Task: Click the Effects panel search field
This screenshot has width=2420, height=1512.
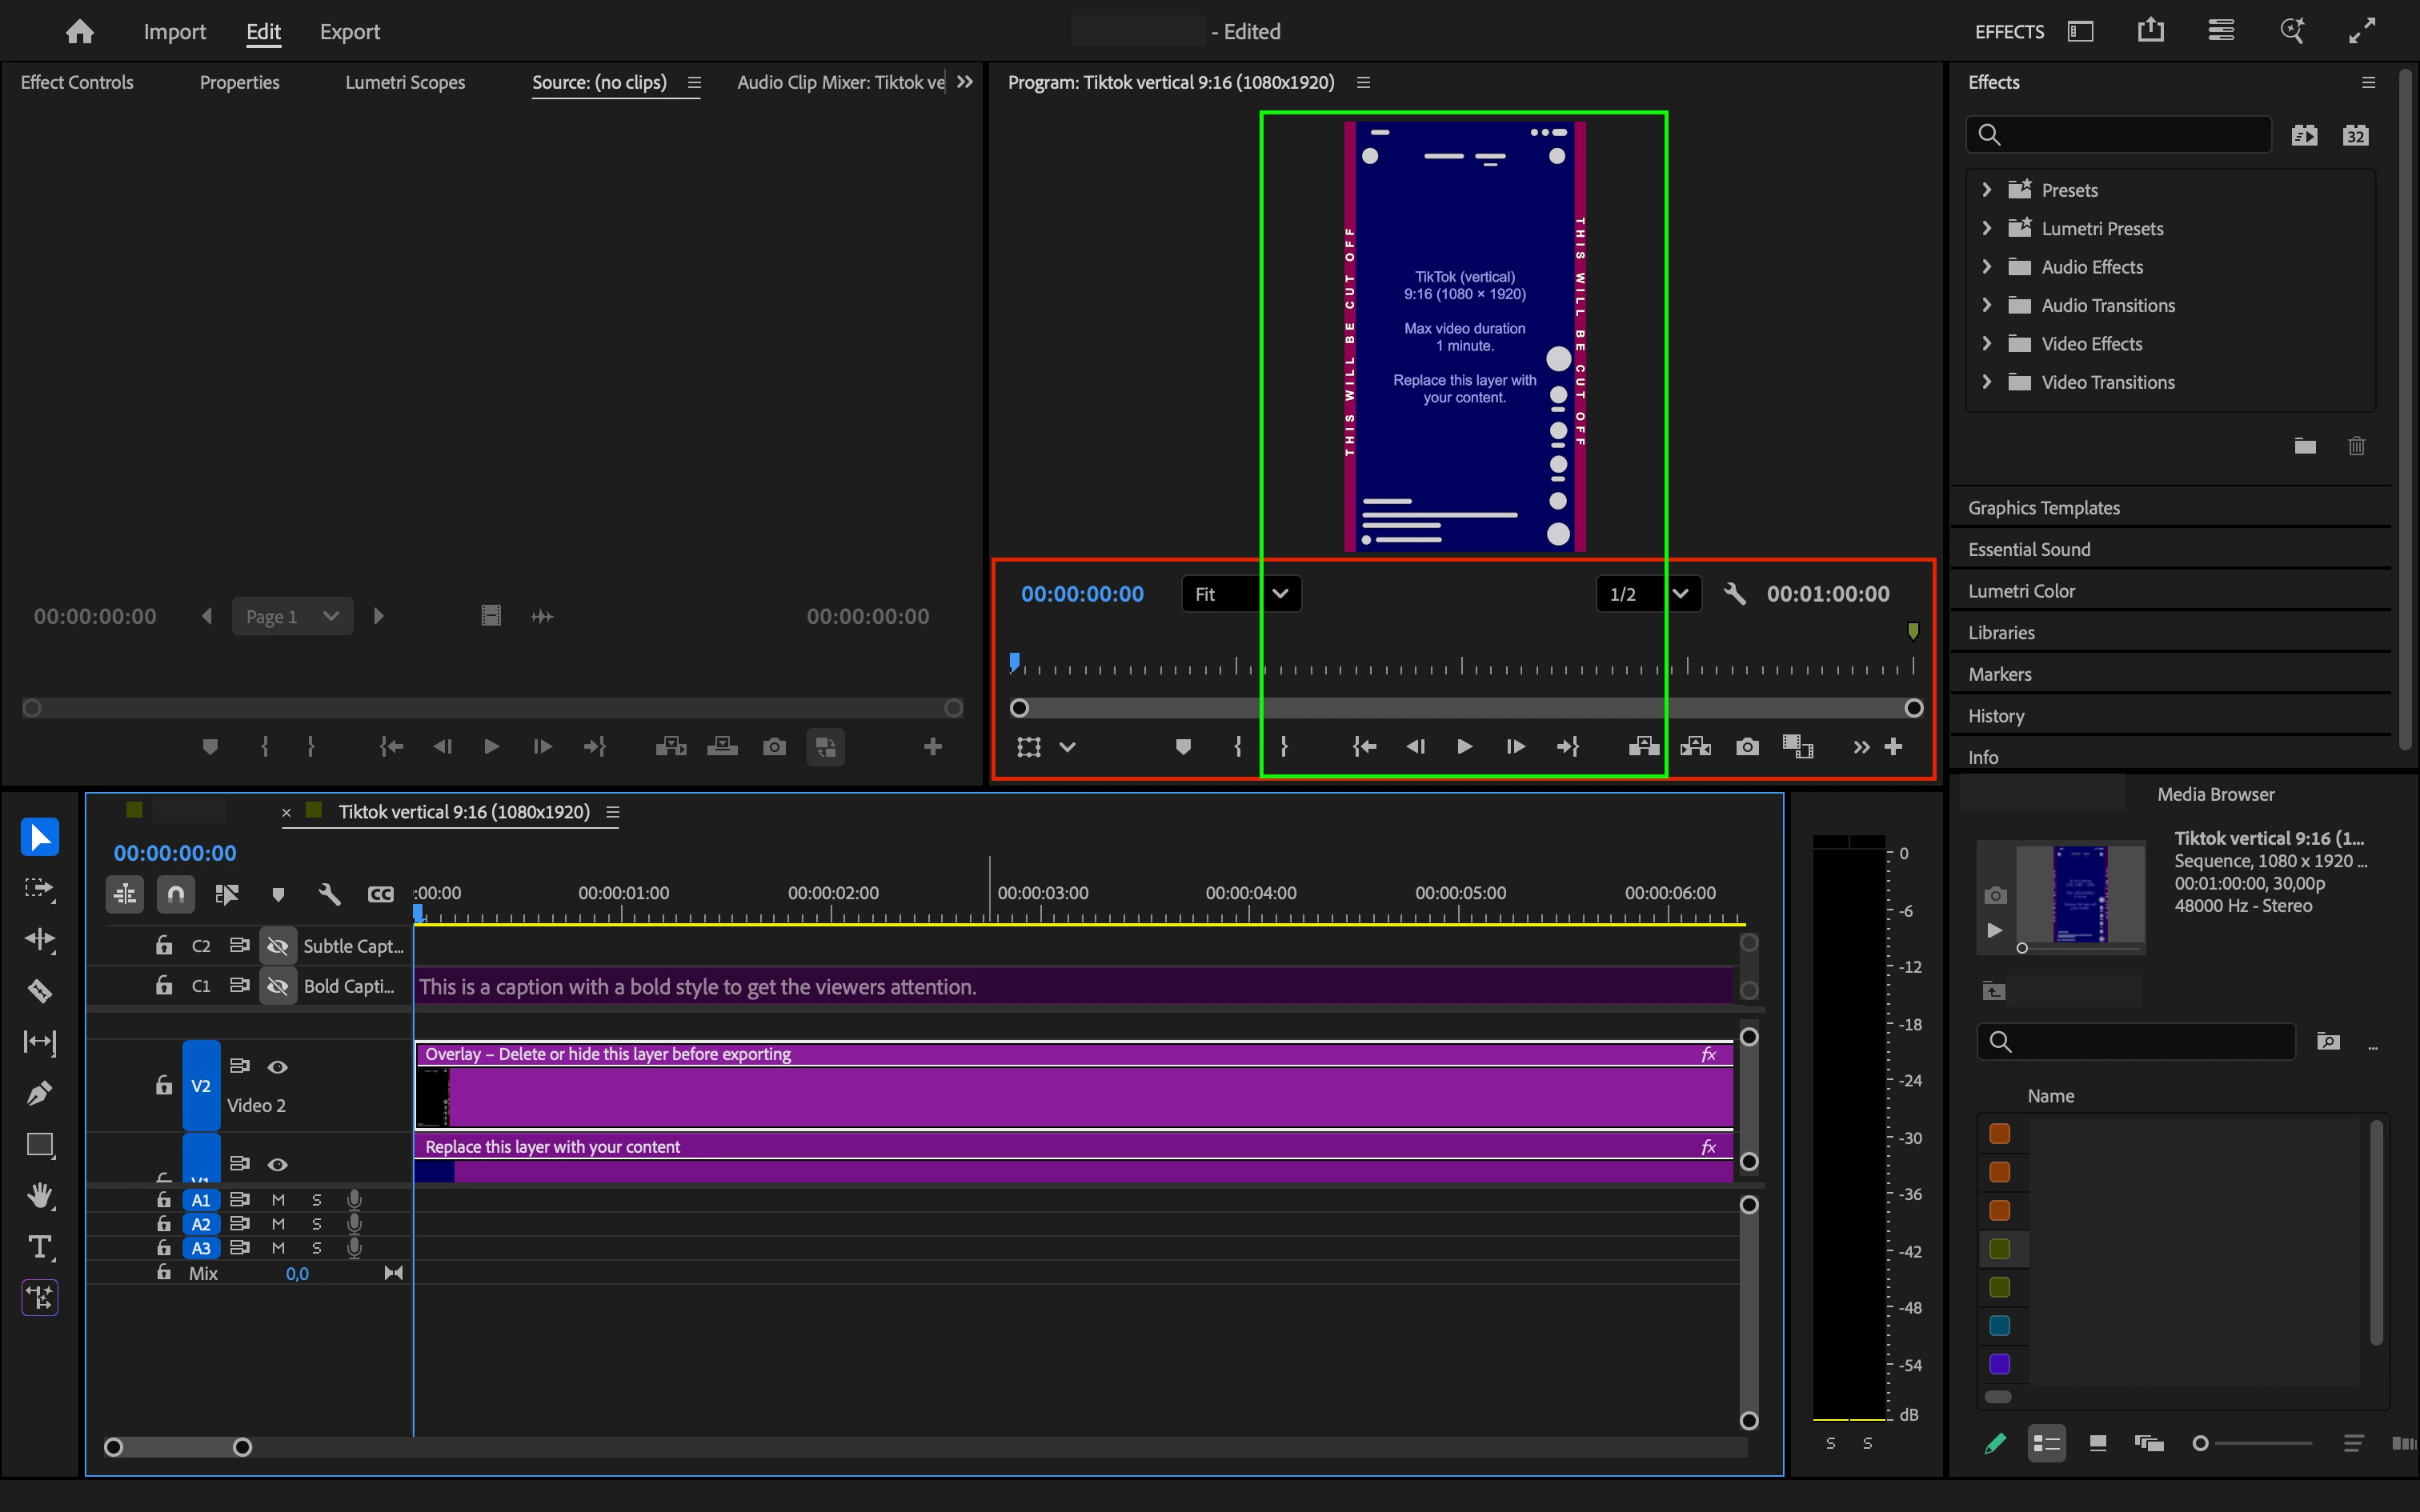Action: pyautogui.click(x=2130, y=135)
